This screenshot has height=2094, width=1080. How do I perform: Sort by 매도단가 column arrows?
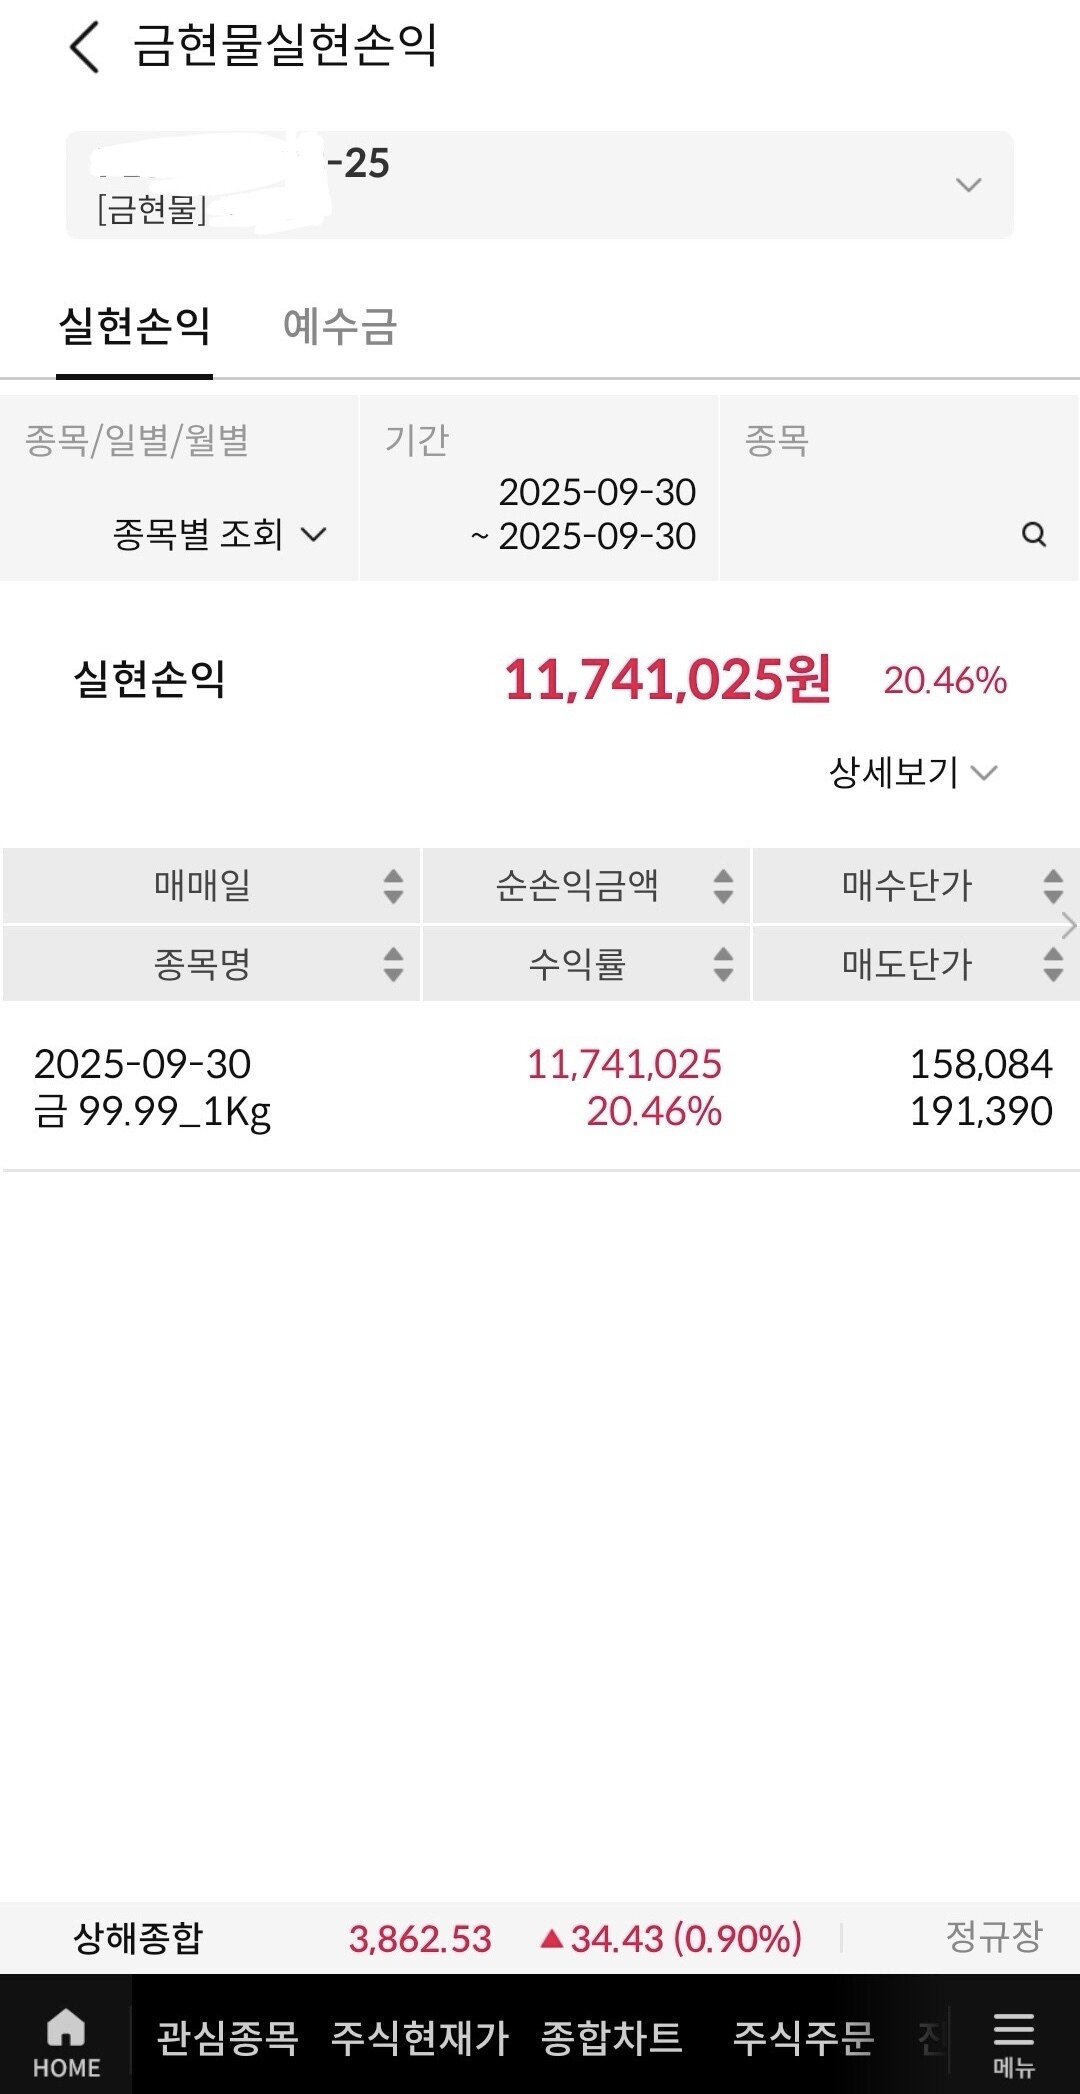1052,964
